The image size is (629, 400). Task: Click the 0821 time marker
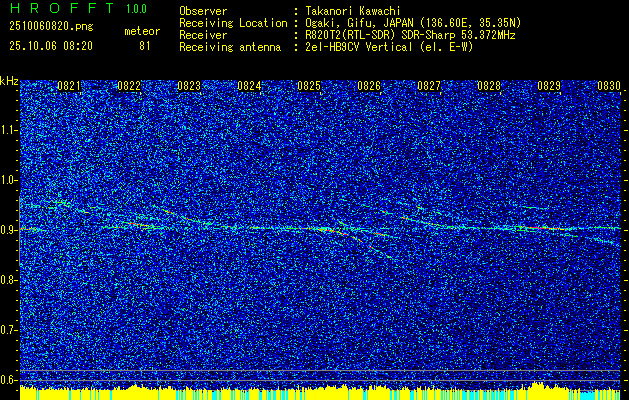[x=69, y=86]
